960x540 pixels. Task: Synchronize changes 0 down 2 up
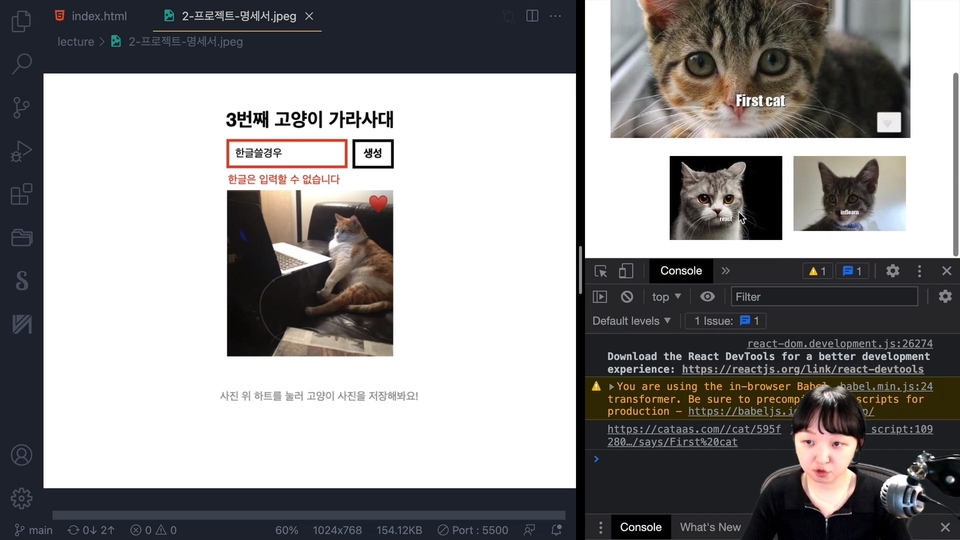tap(91, 530)
